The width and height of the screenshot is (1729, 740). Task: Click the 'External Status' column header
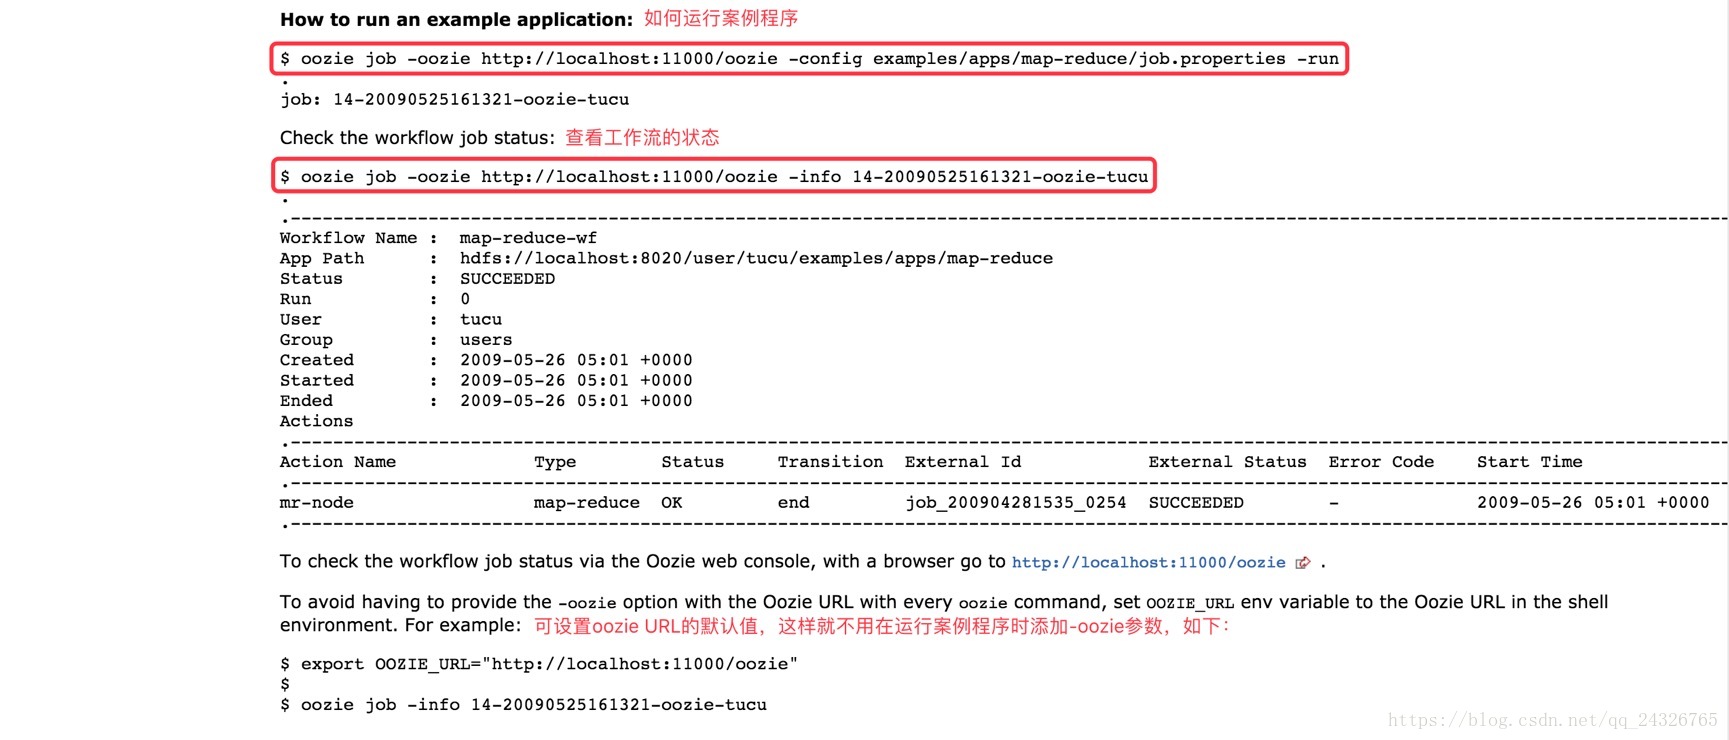pos(1227,462)
